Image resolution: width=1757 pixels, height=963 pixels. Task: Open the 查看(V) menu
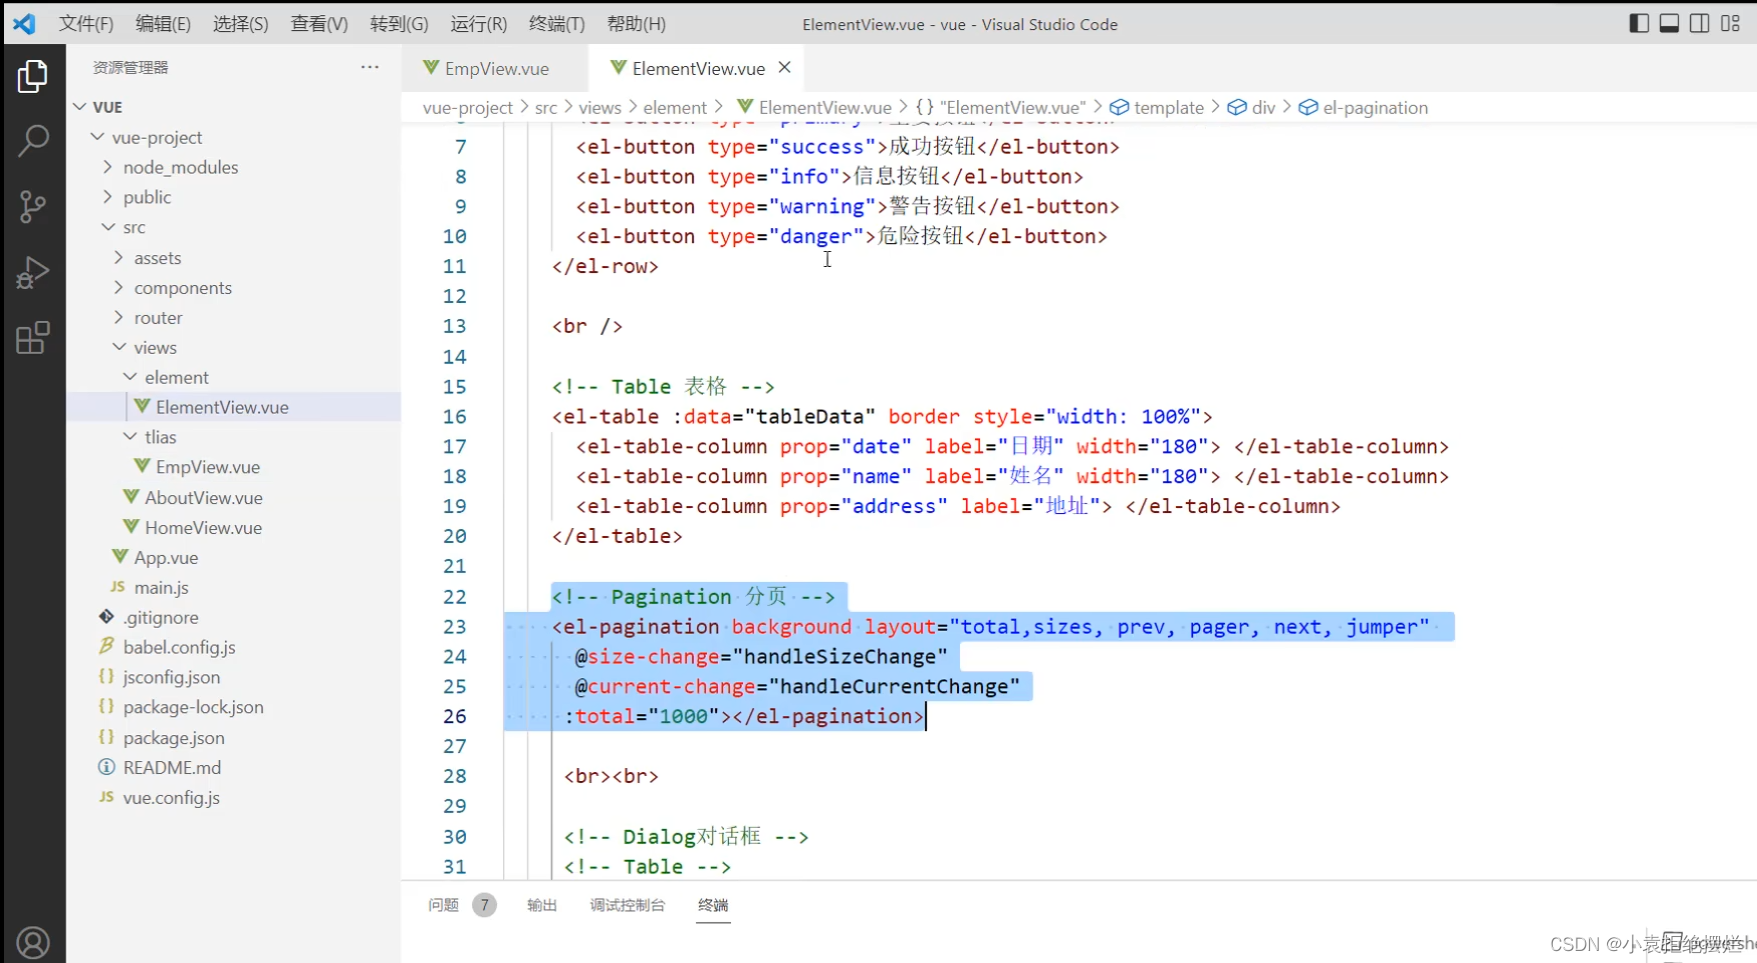click(319, 24)
